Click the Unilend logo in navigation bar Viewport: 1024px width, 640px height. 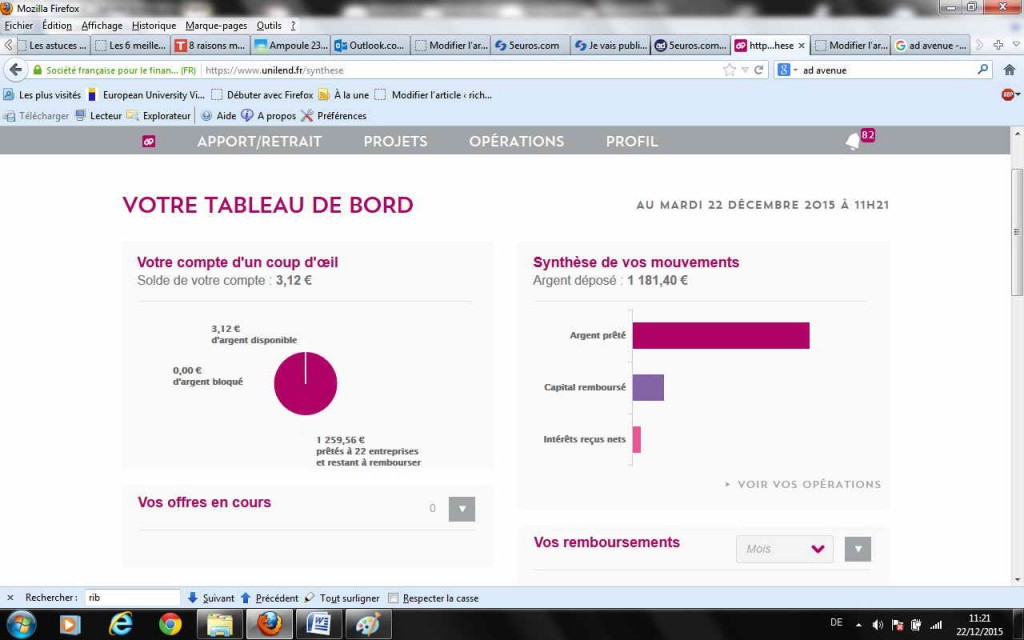(x=149, y=142)
